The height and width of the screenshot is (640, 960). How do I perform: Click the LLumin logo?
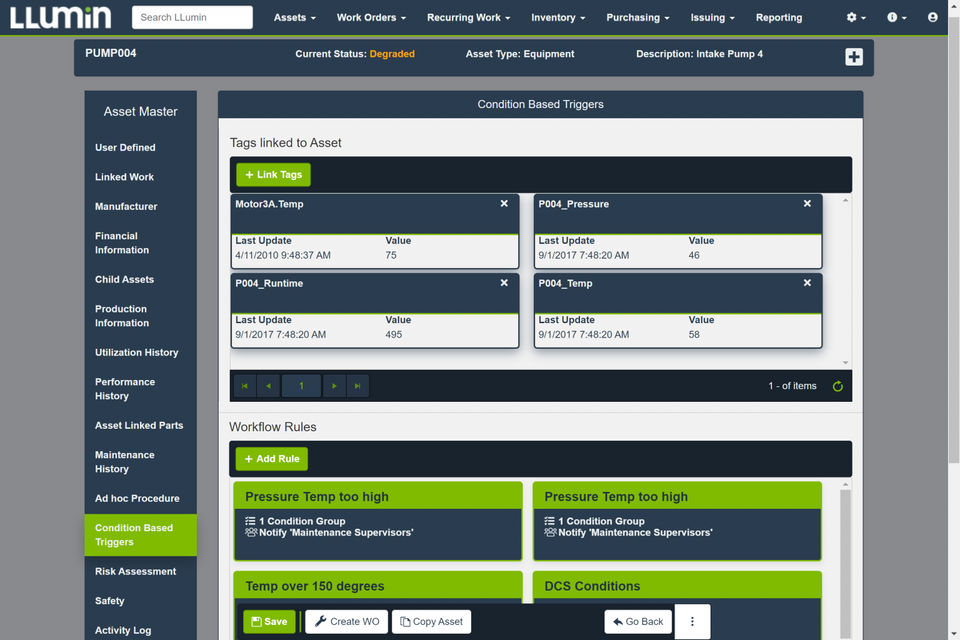60,18
